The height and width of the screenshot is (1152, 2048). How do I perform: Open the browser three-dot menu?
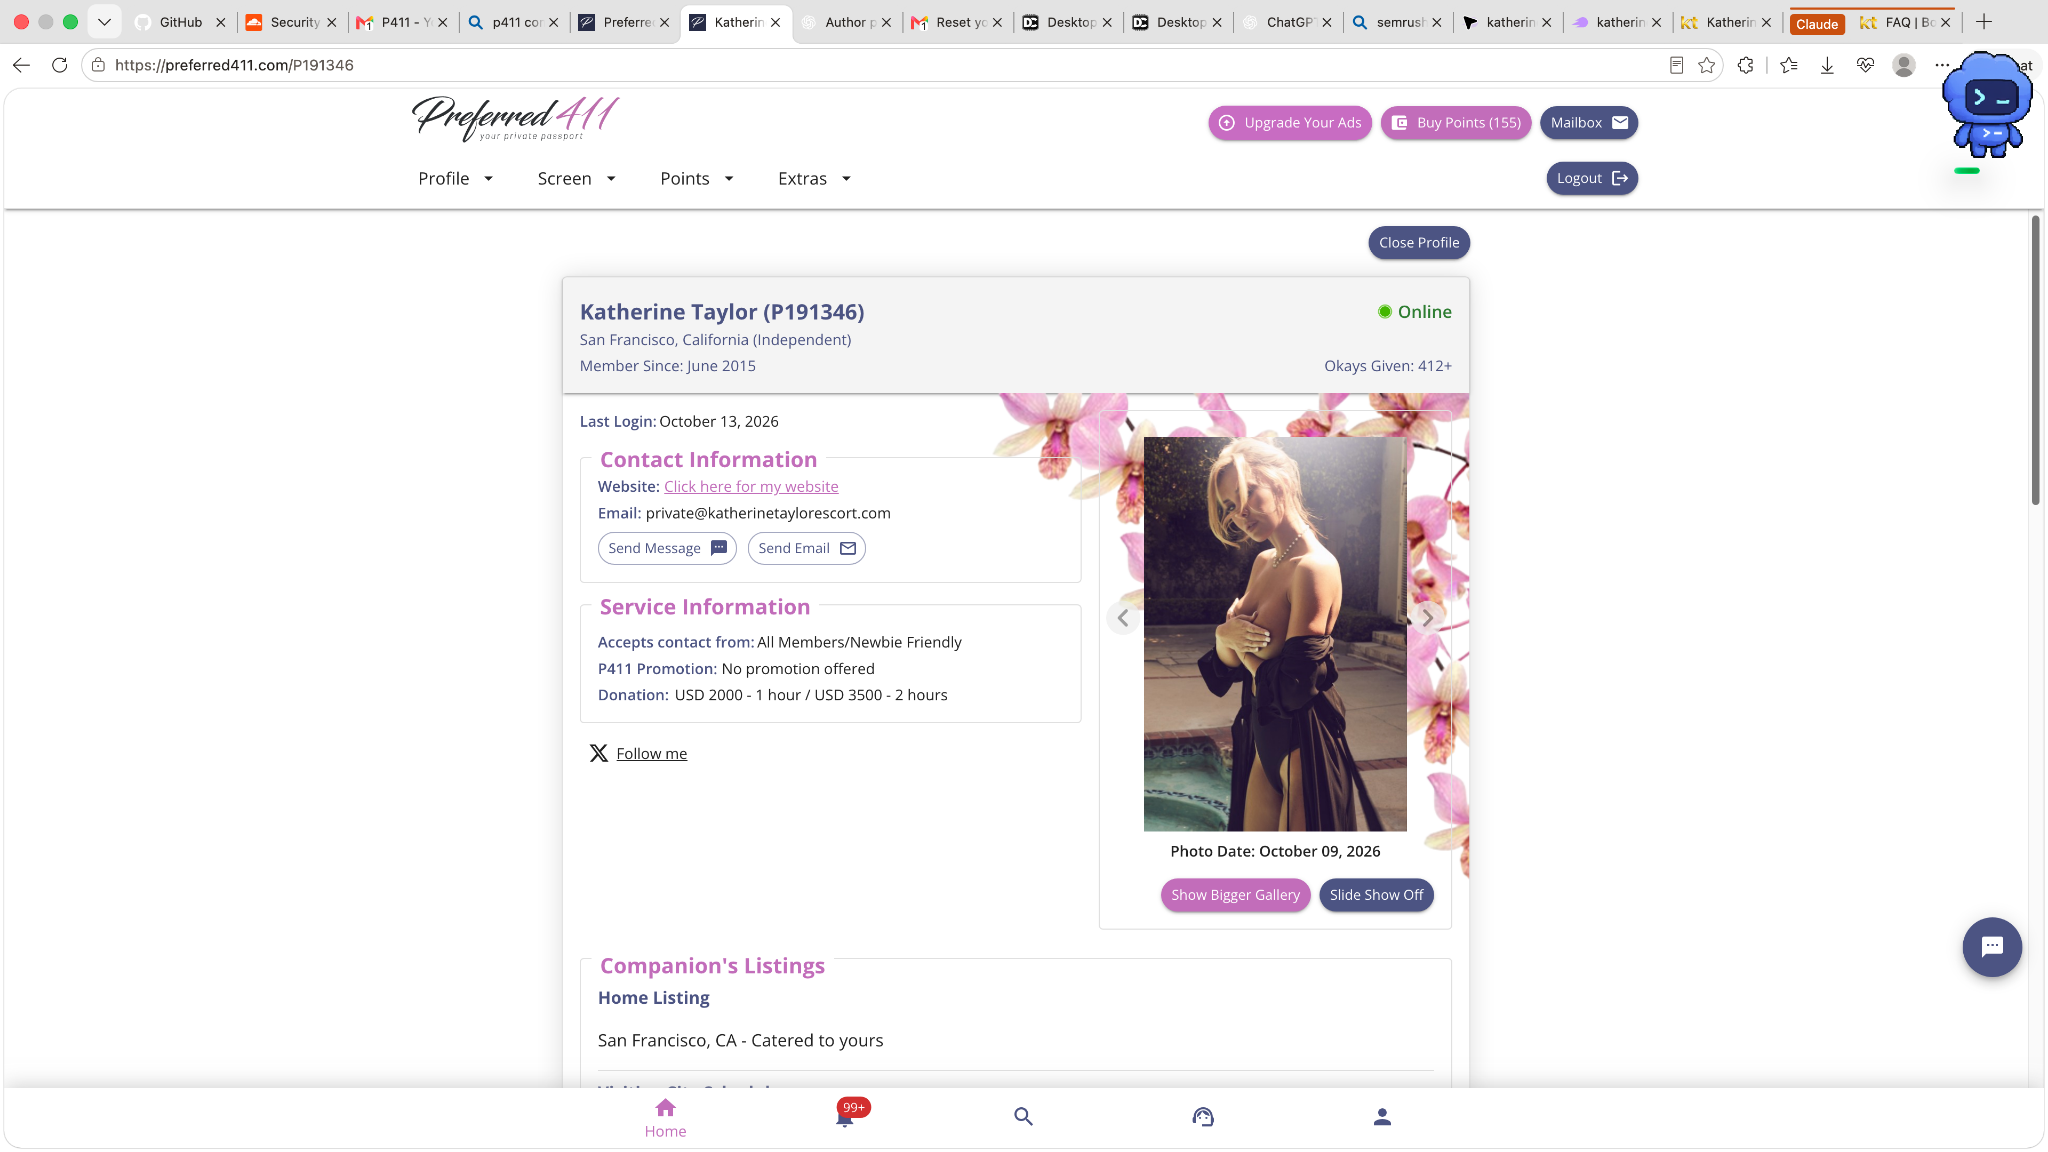pyautogui.click(x=1942, y=65)
